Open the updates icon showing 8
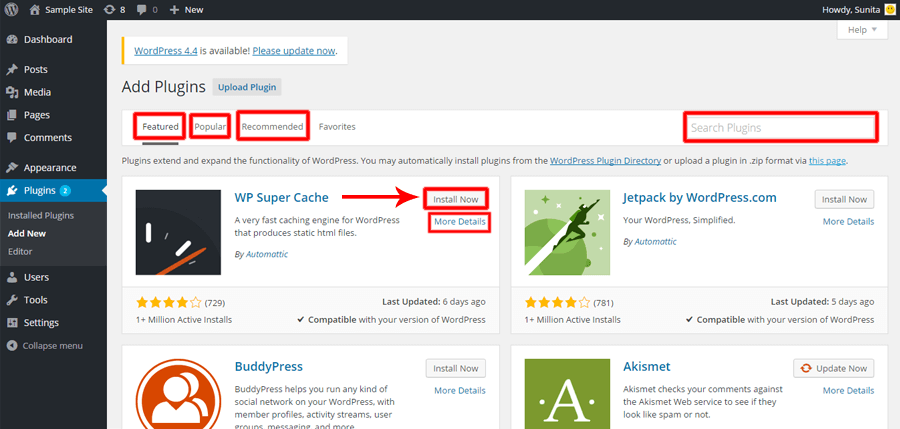900x429 pixels. [108, 9]
